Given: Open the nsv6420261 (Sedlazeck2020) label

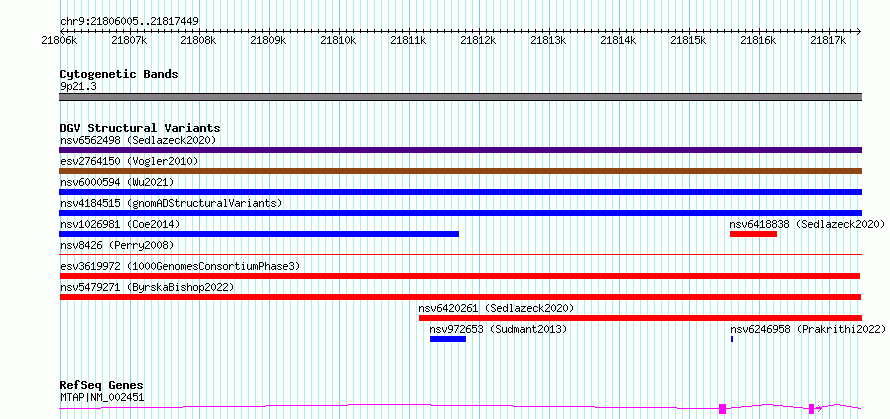Looking at the screenshot, I should pos(497,308).
